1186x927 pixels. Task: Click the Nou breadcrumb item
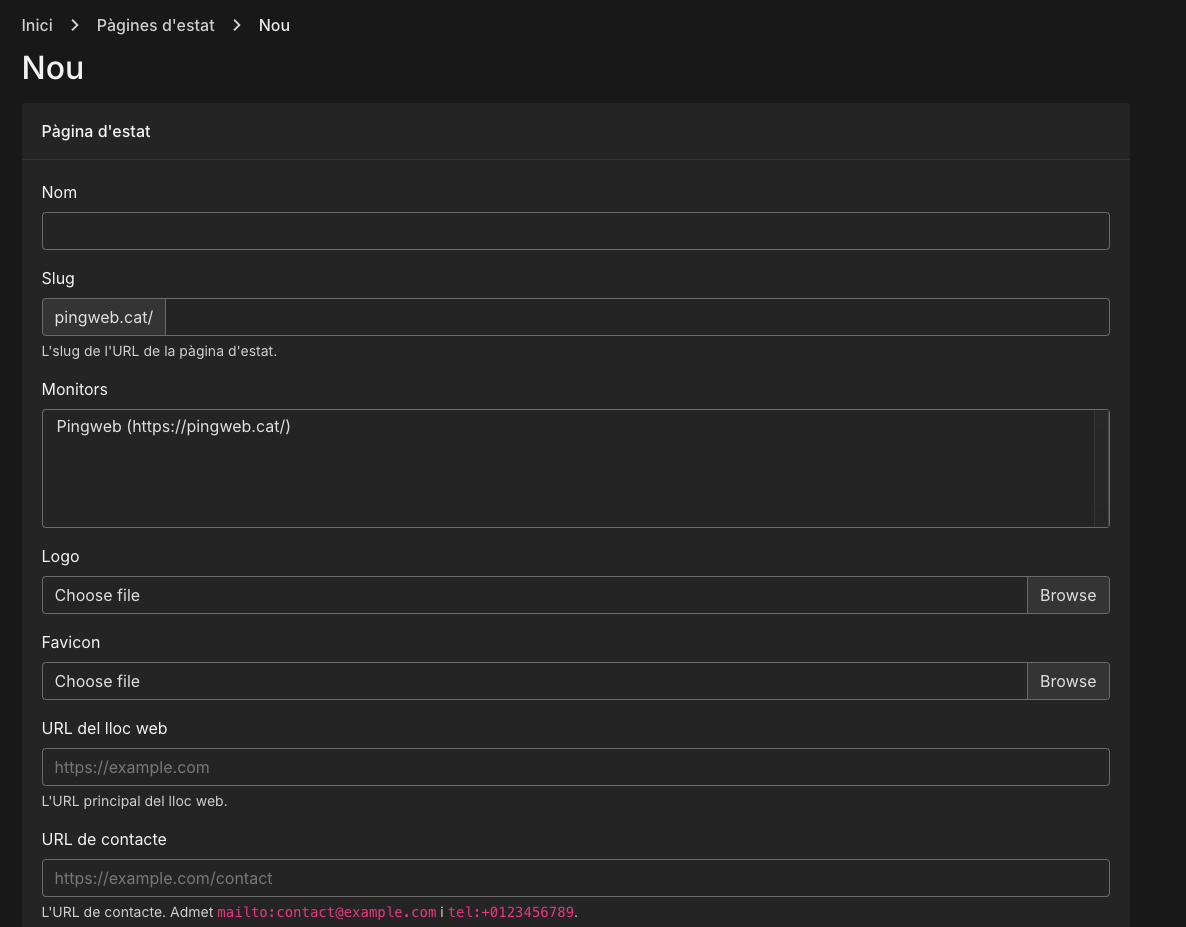(274, 25)
